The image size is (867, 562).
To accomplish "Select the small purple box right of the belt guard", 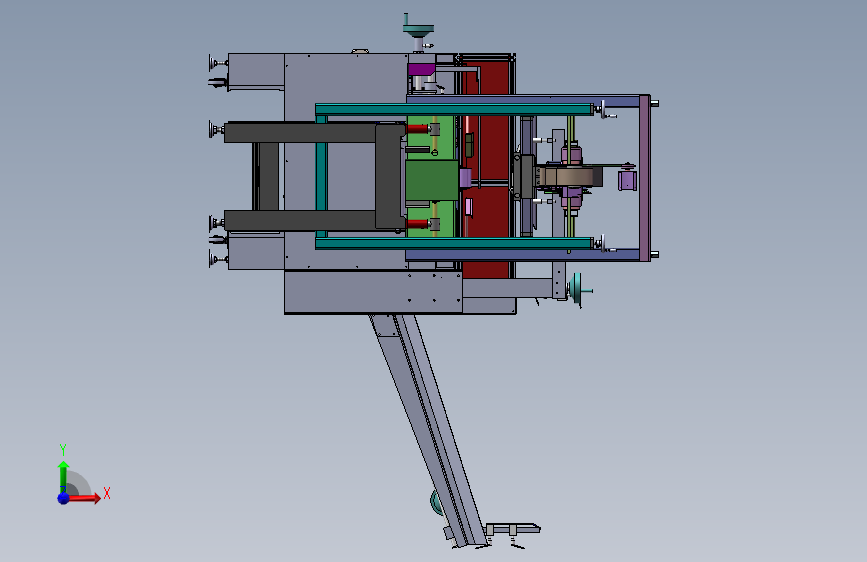I will pyautogui.click(x=627, y=180).
